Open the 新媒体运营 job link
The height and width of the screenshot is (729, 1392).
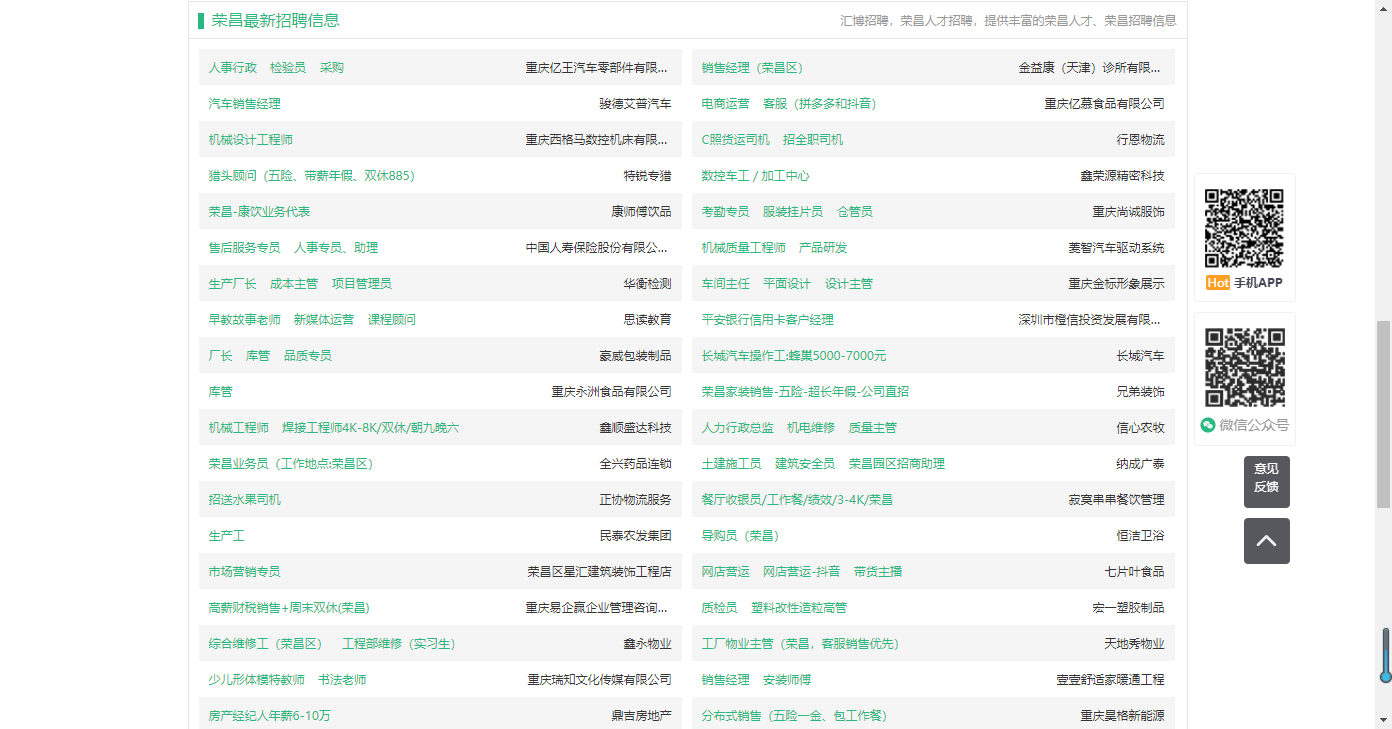324,320
